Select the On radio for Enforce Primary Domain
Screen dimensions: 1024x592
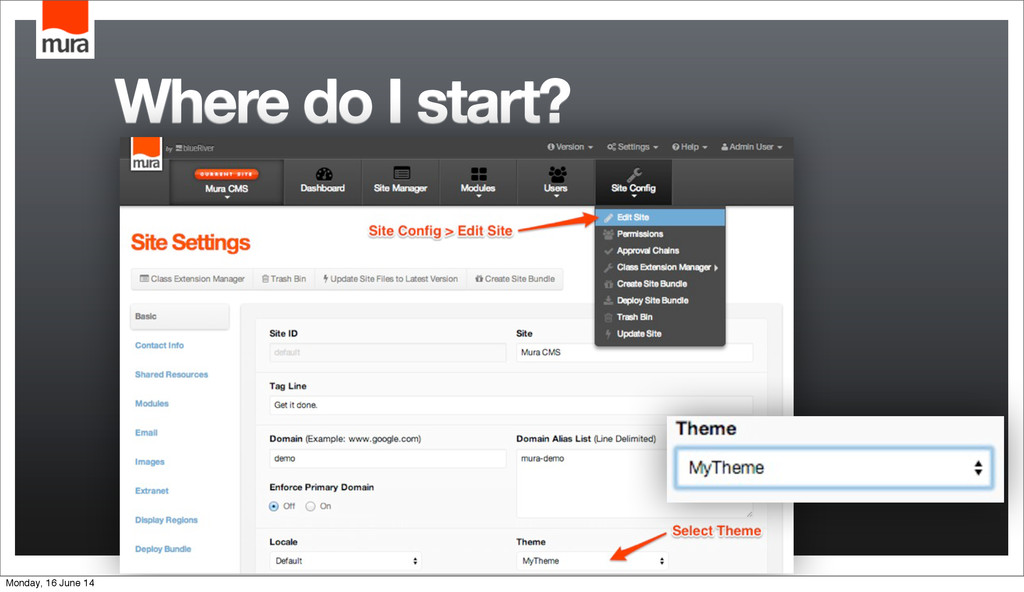pos(310,506)
